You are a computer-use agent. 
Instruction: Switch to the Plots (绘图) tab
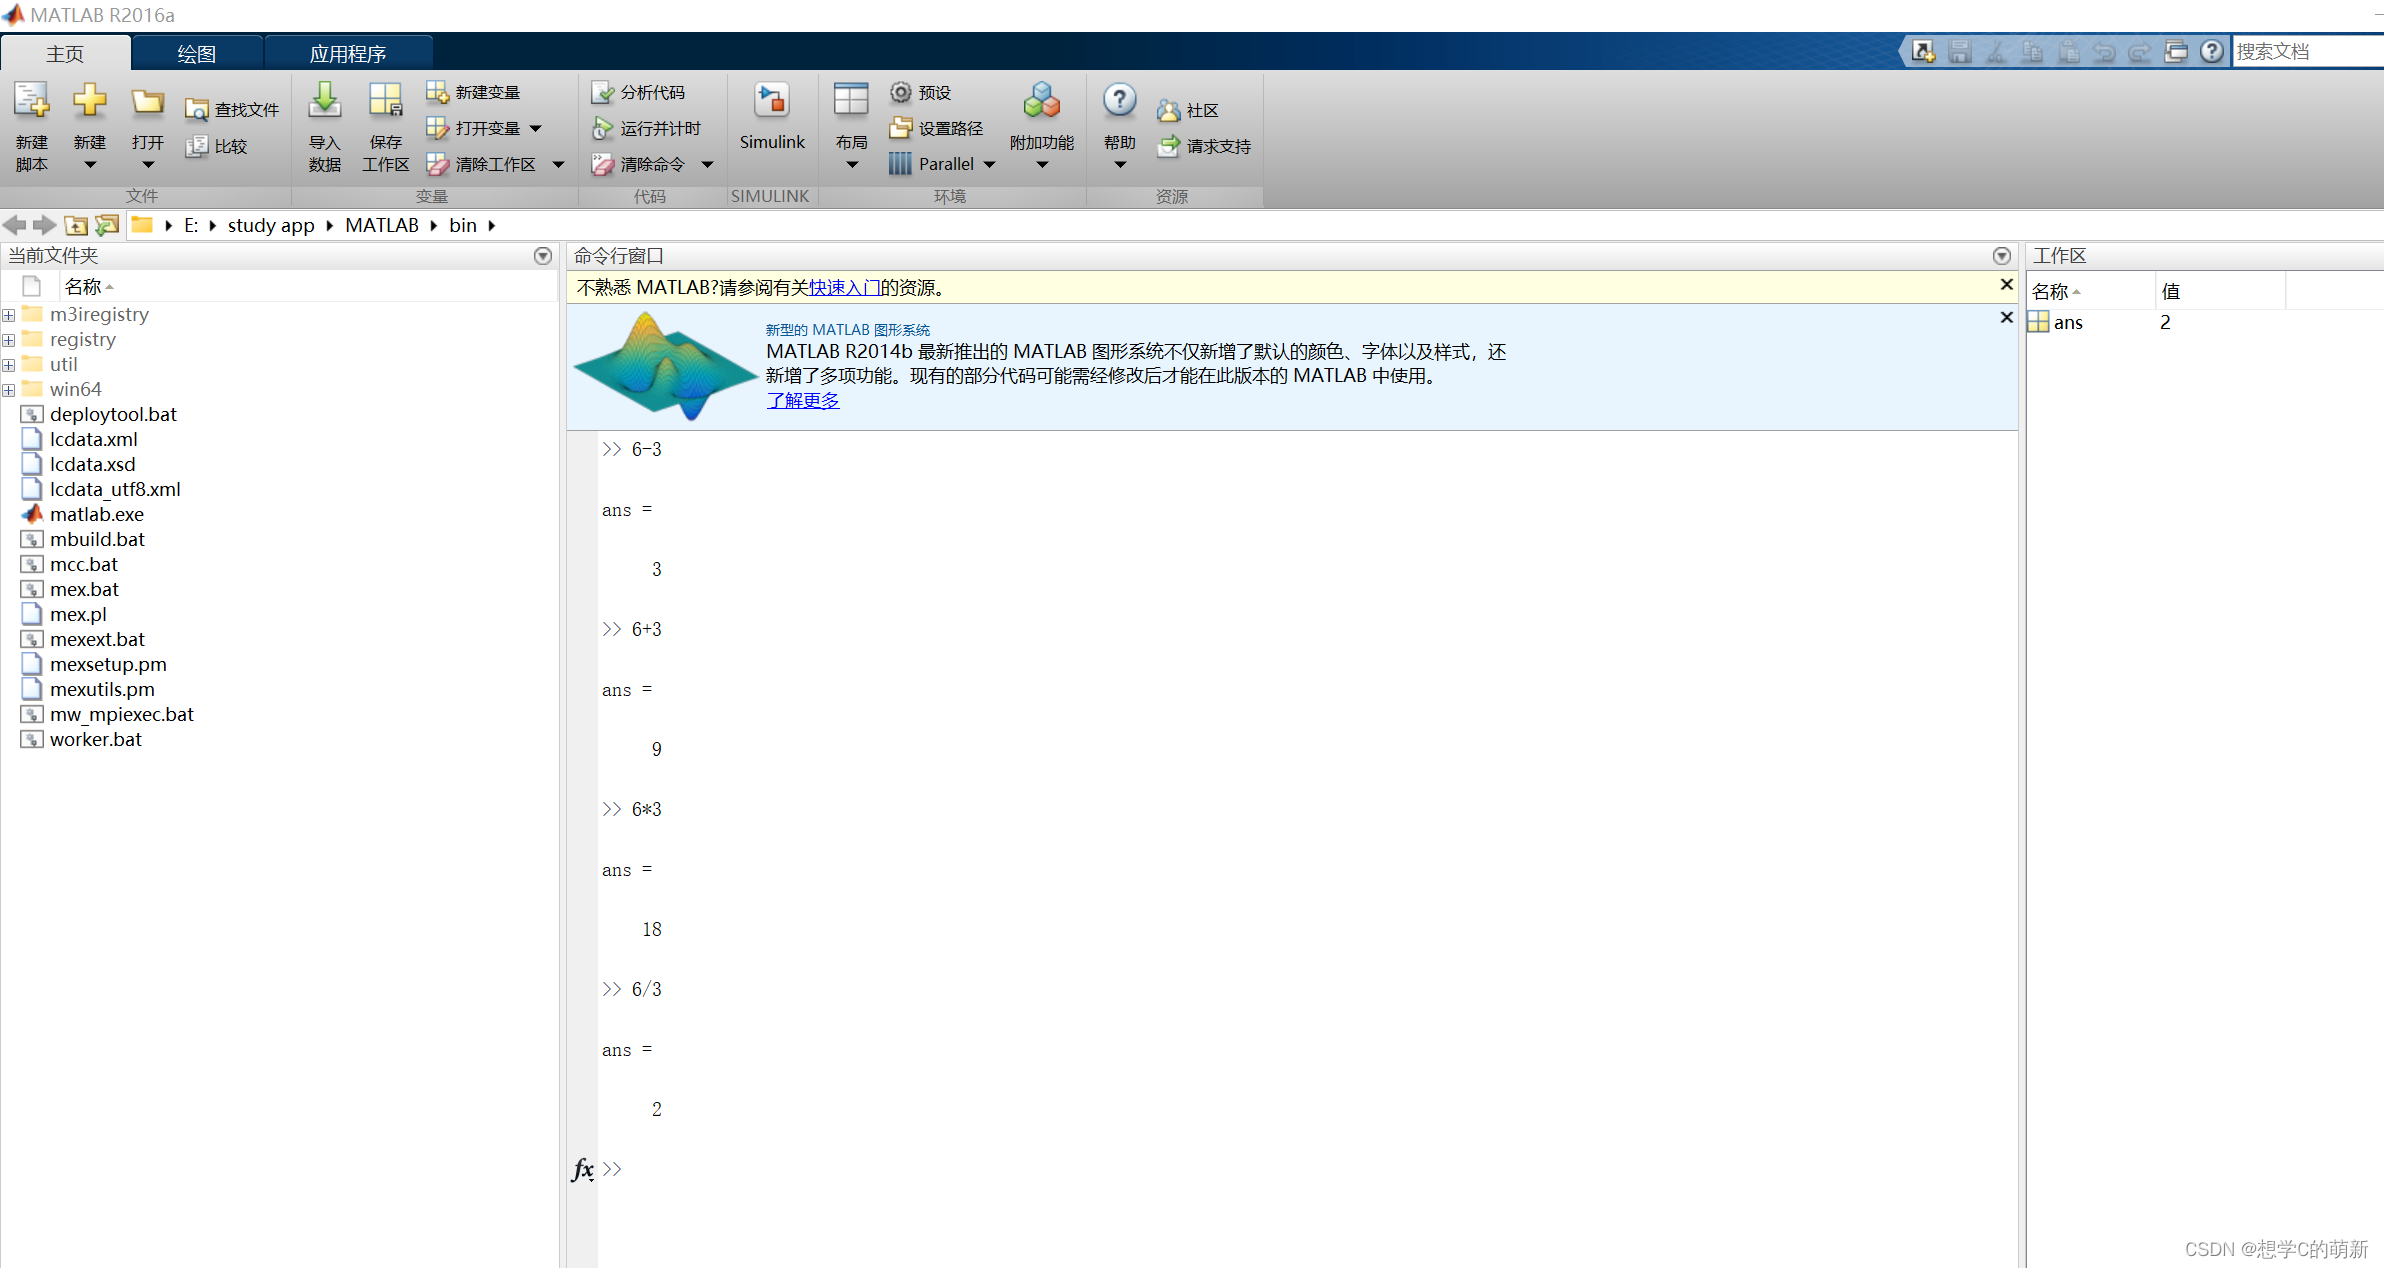click(x=196, y=54)
